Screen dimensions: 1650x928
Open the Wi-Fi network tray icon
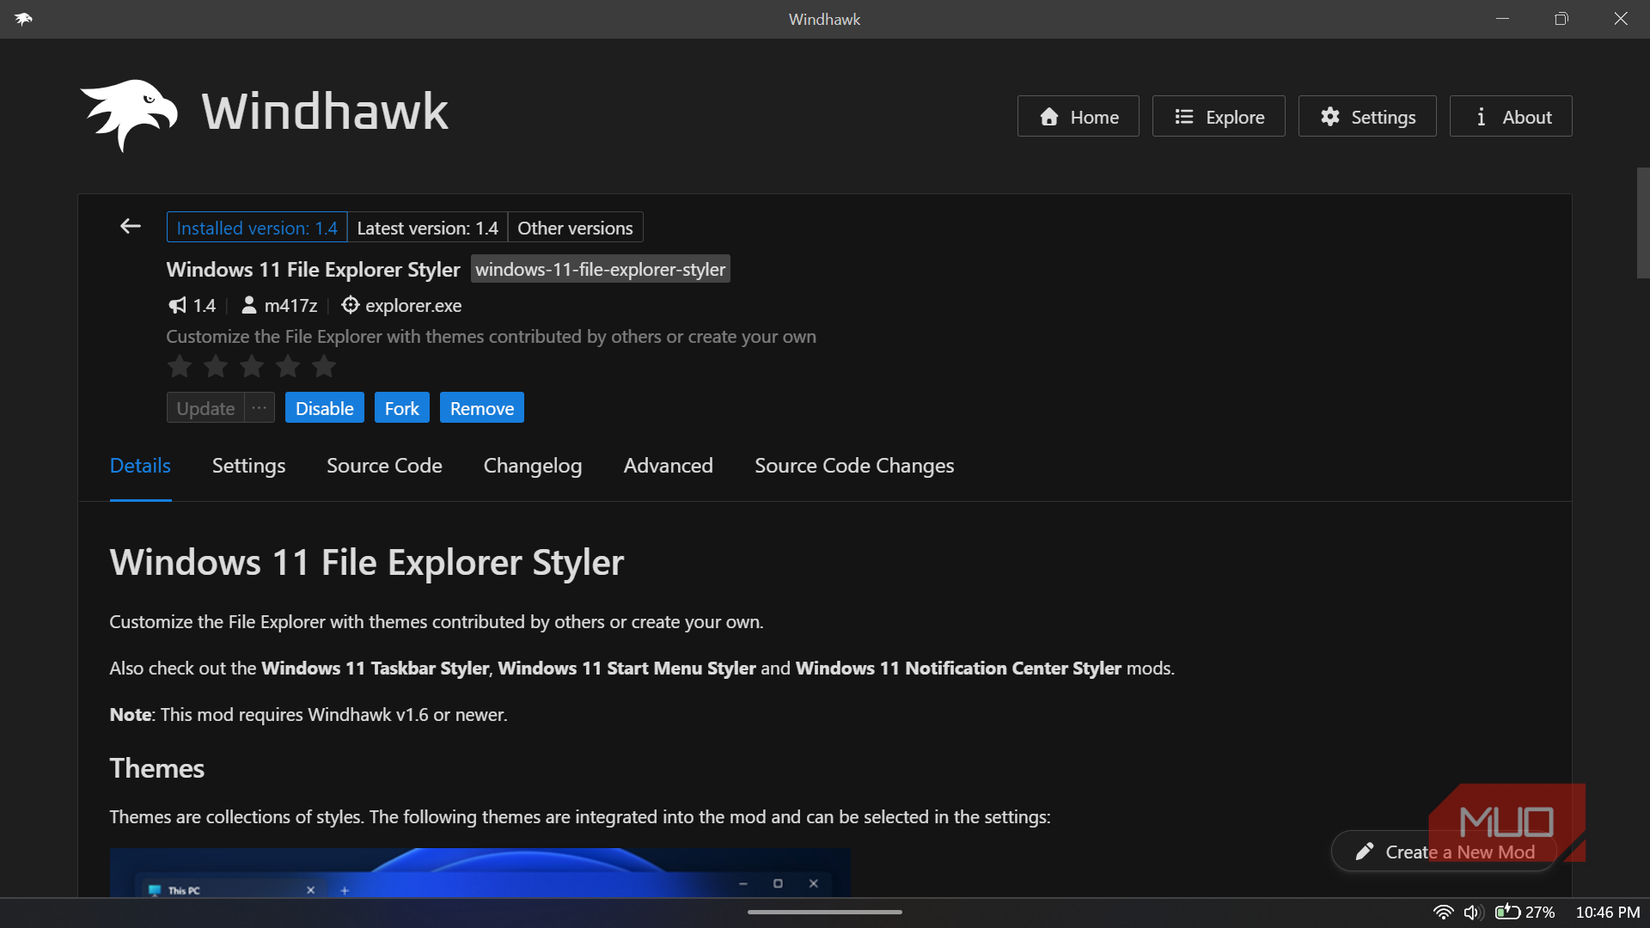click(x=1443, y=912)
